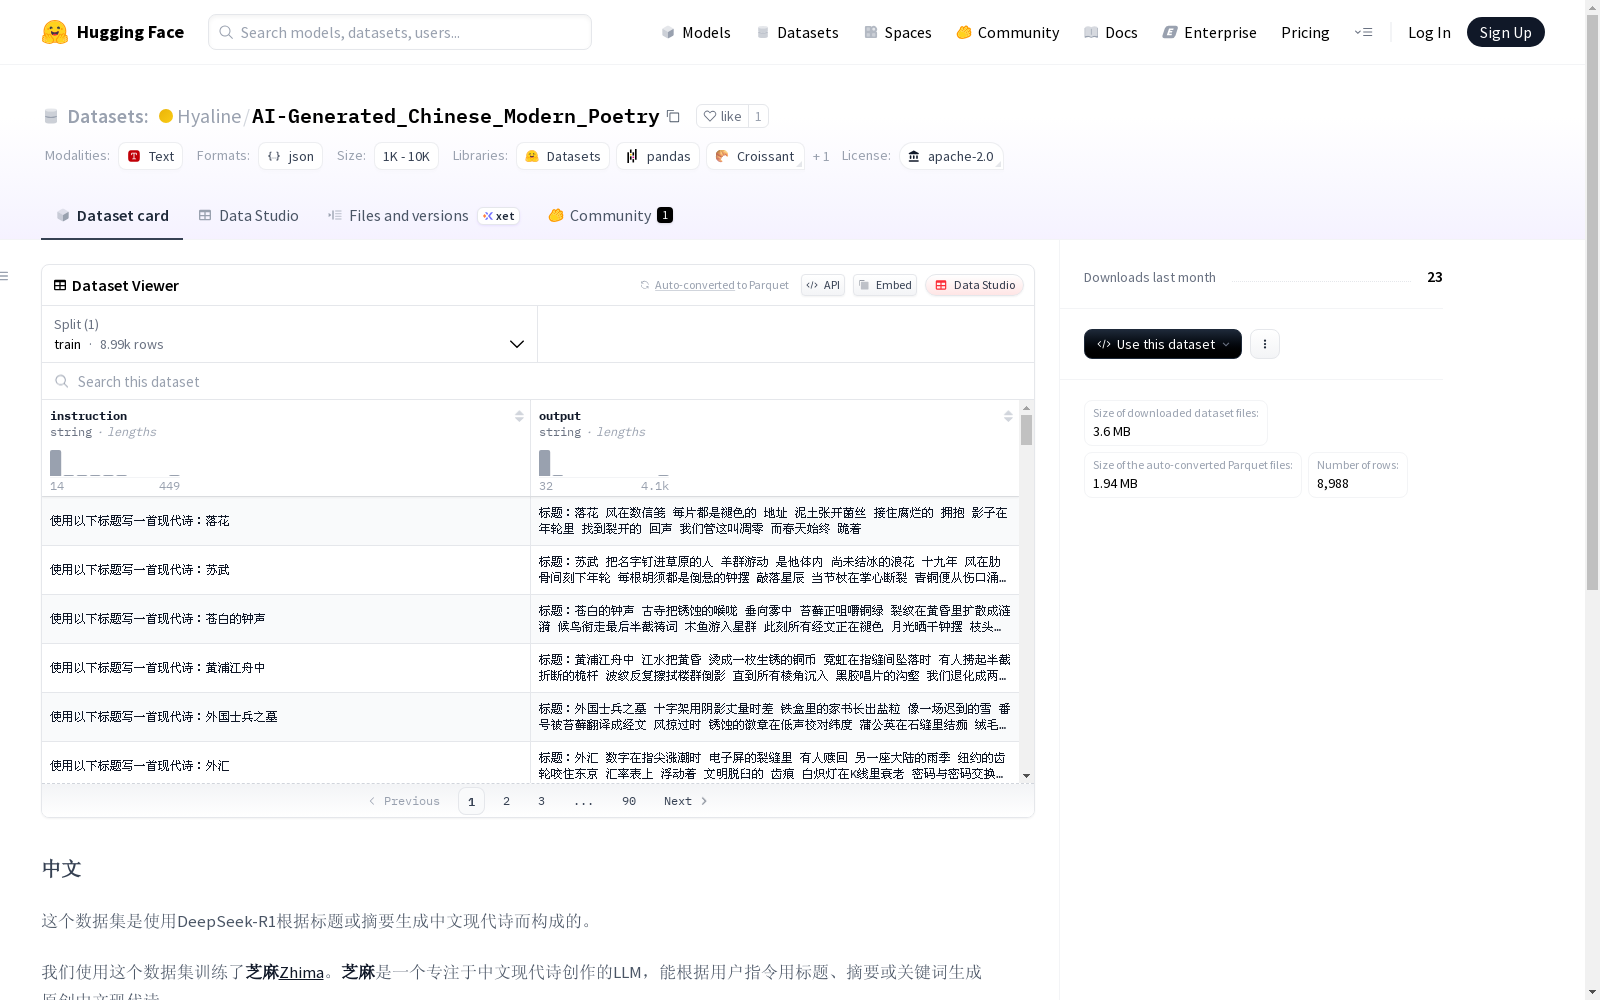Click the instruction lengths histogram first bar
Image resolution: width=1600 pixels, height=1000 pixels.
click(56, 463)
